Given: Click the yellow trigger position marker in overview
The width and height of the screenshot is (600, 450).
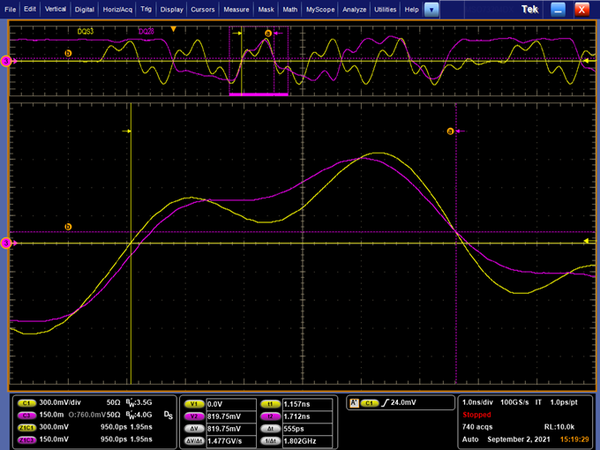Looking at the screenshot, I should [x=175, y=29].
